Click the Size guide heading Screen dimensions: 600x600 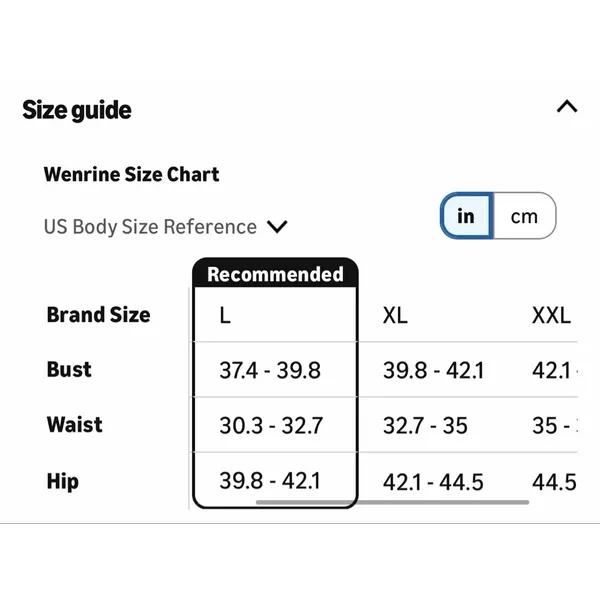[77, 110]
